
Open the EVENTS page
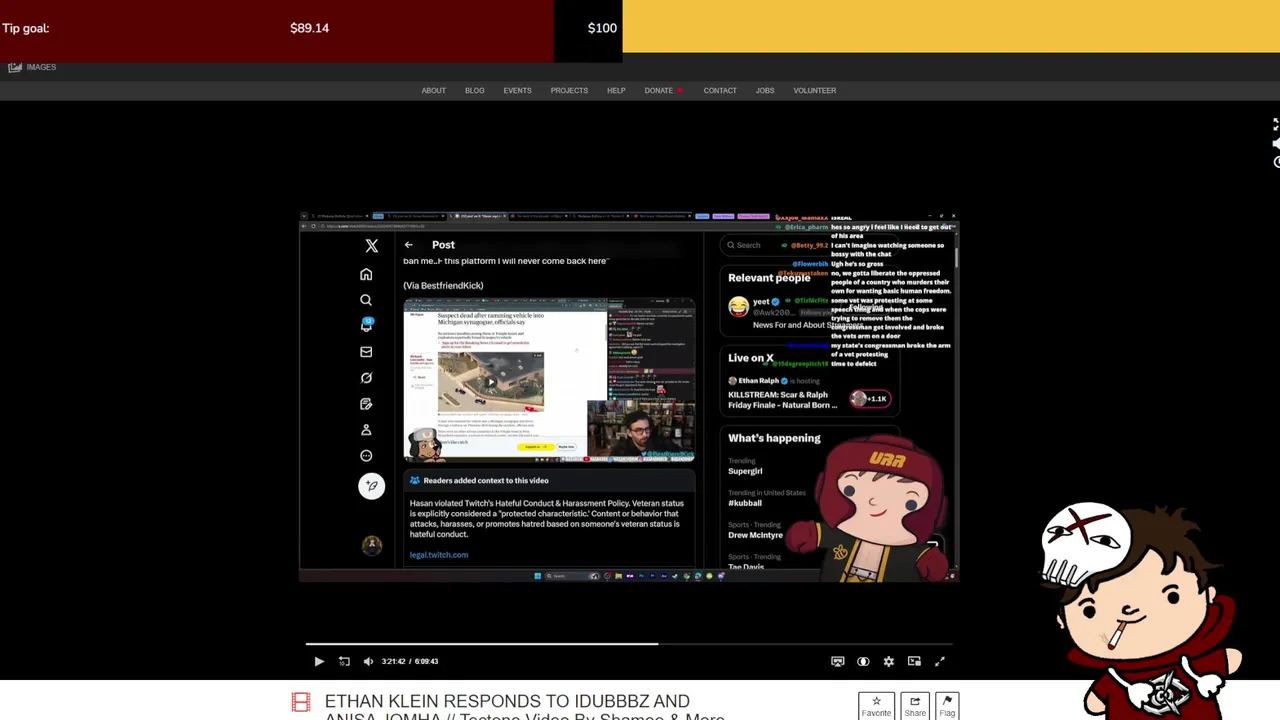pos(517,90)
